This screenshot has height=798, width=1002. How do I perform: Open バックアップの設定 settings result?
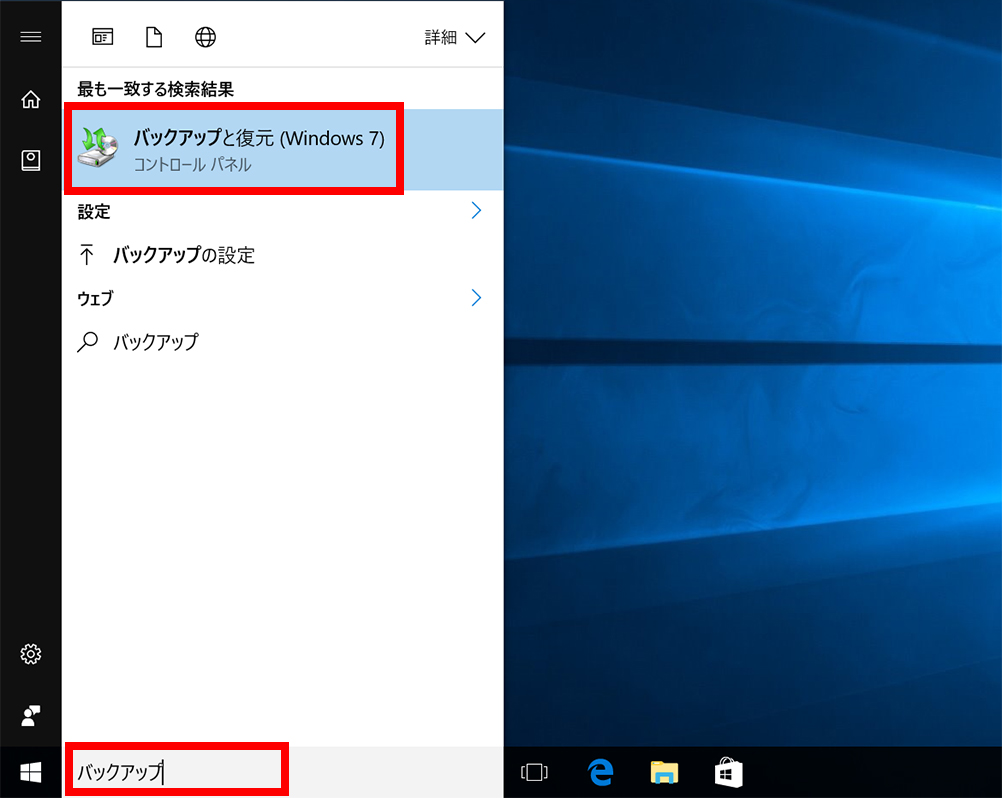[x=283, y=255]
